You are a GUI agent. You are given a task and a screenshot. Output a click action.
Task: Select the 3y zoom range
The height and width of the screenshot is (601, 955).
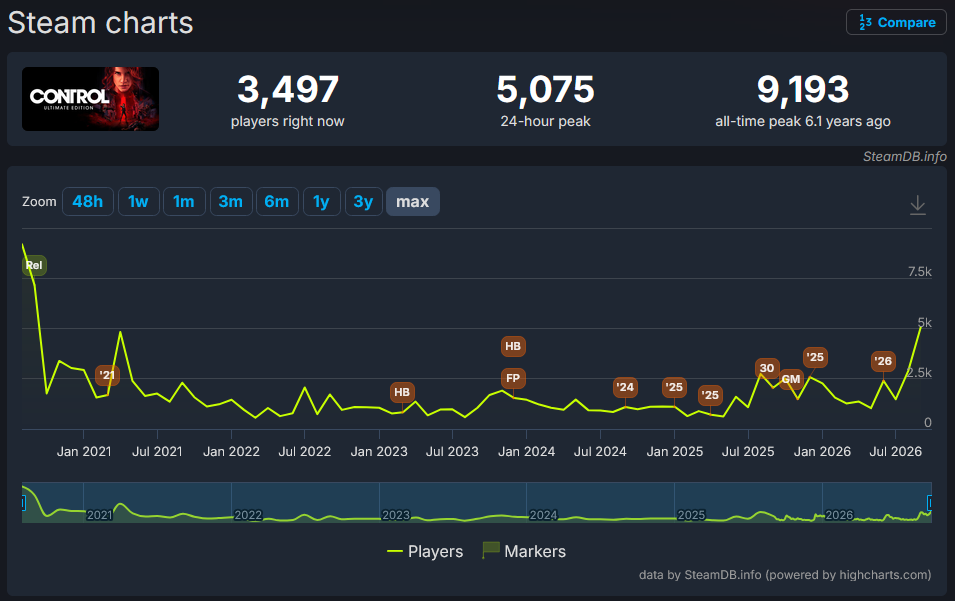click(364, 202)
